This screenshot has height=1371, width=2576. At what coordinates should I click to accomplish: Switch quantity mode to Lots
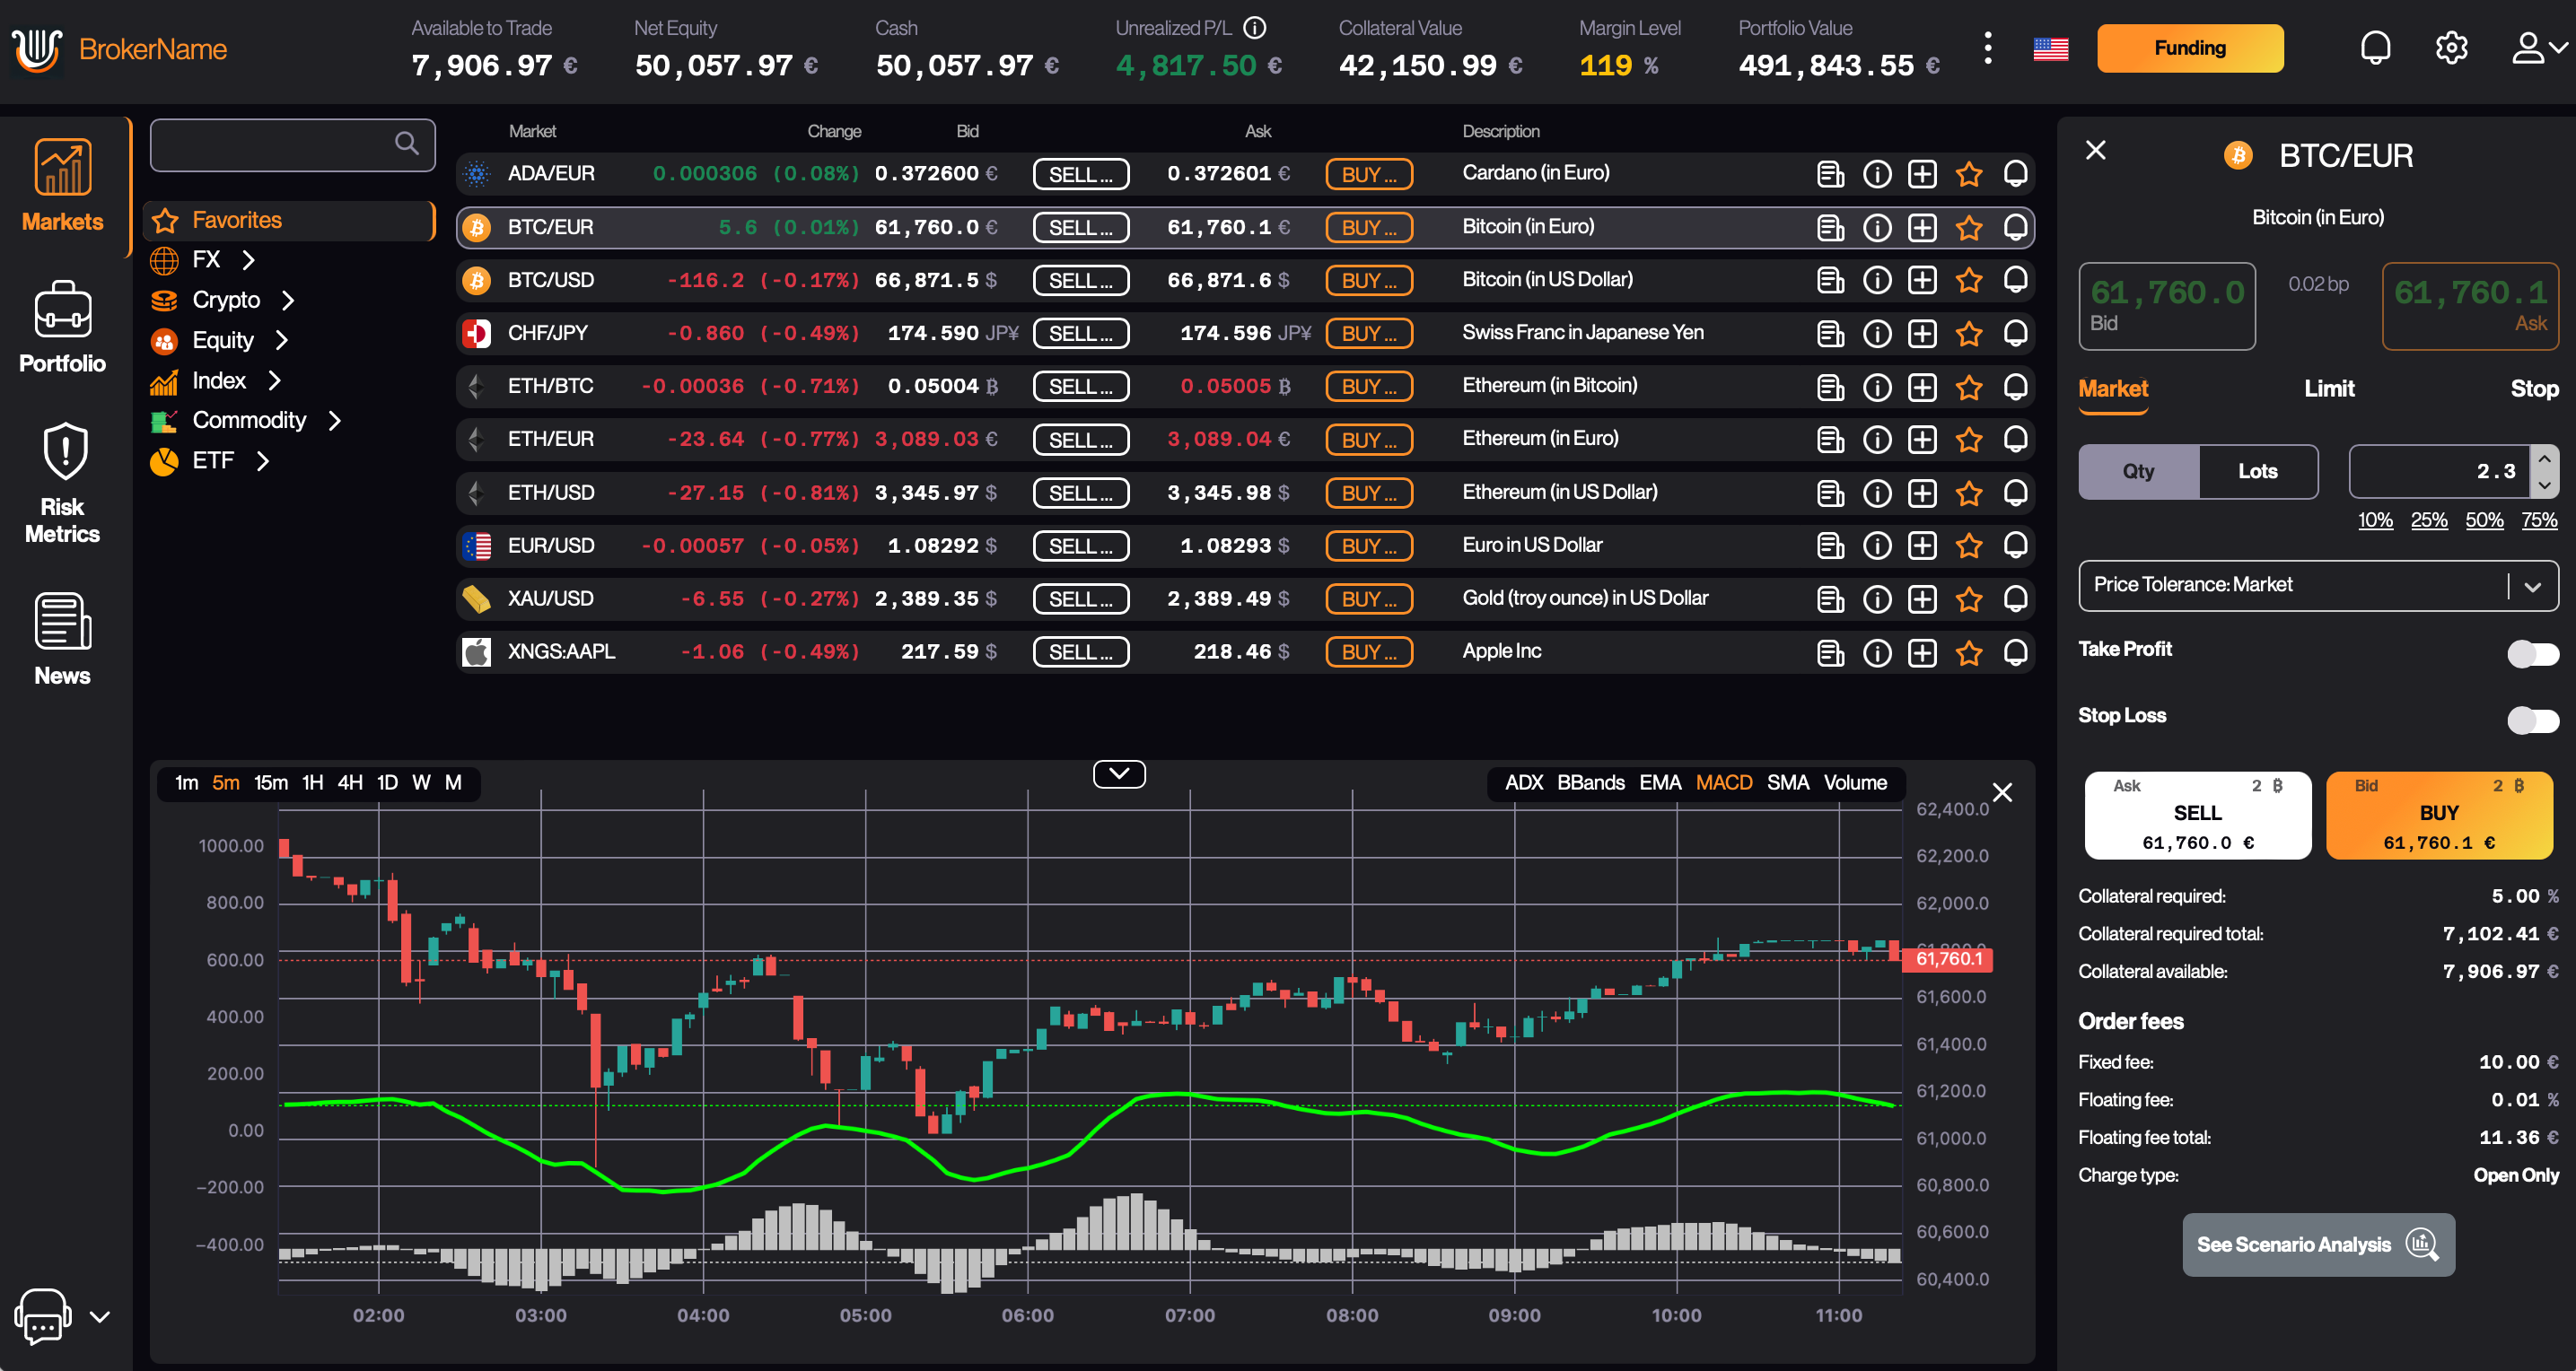(x=2257, y=471)
